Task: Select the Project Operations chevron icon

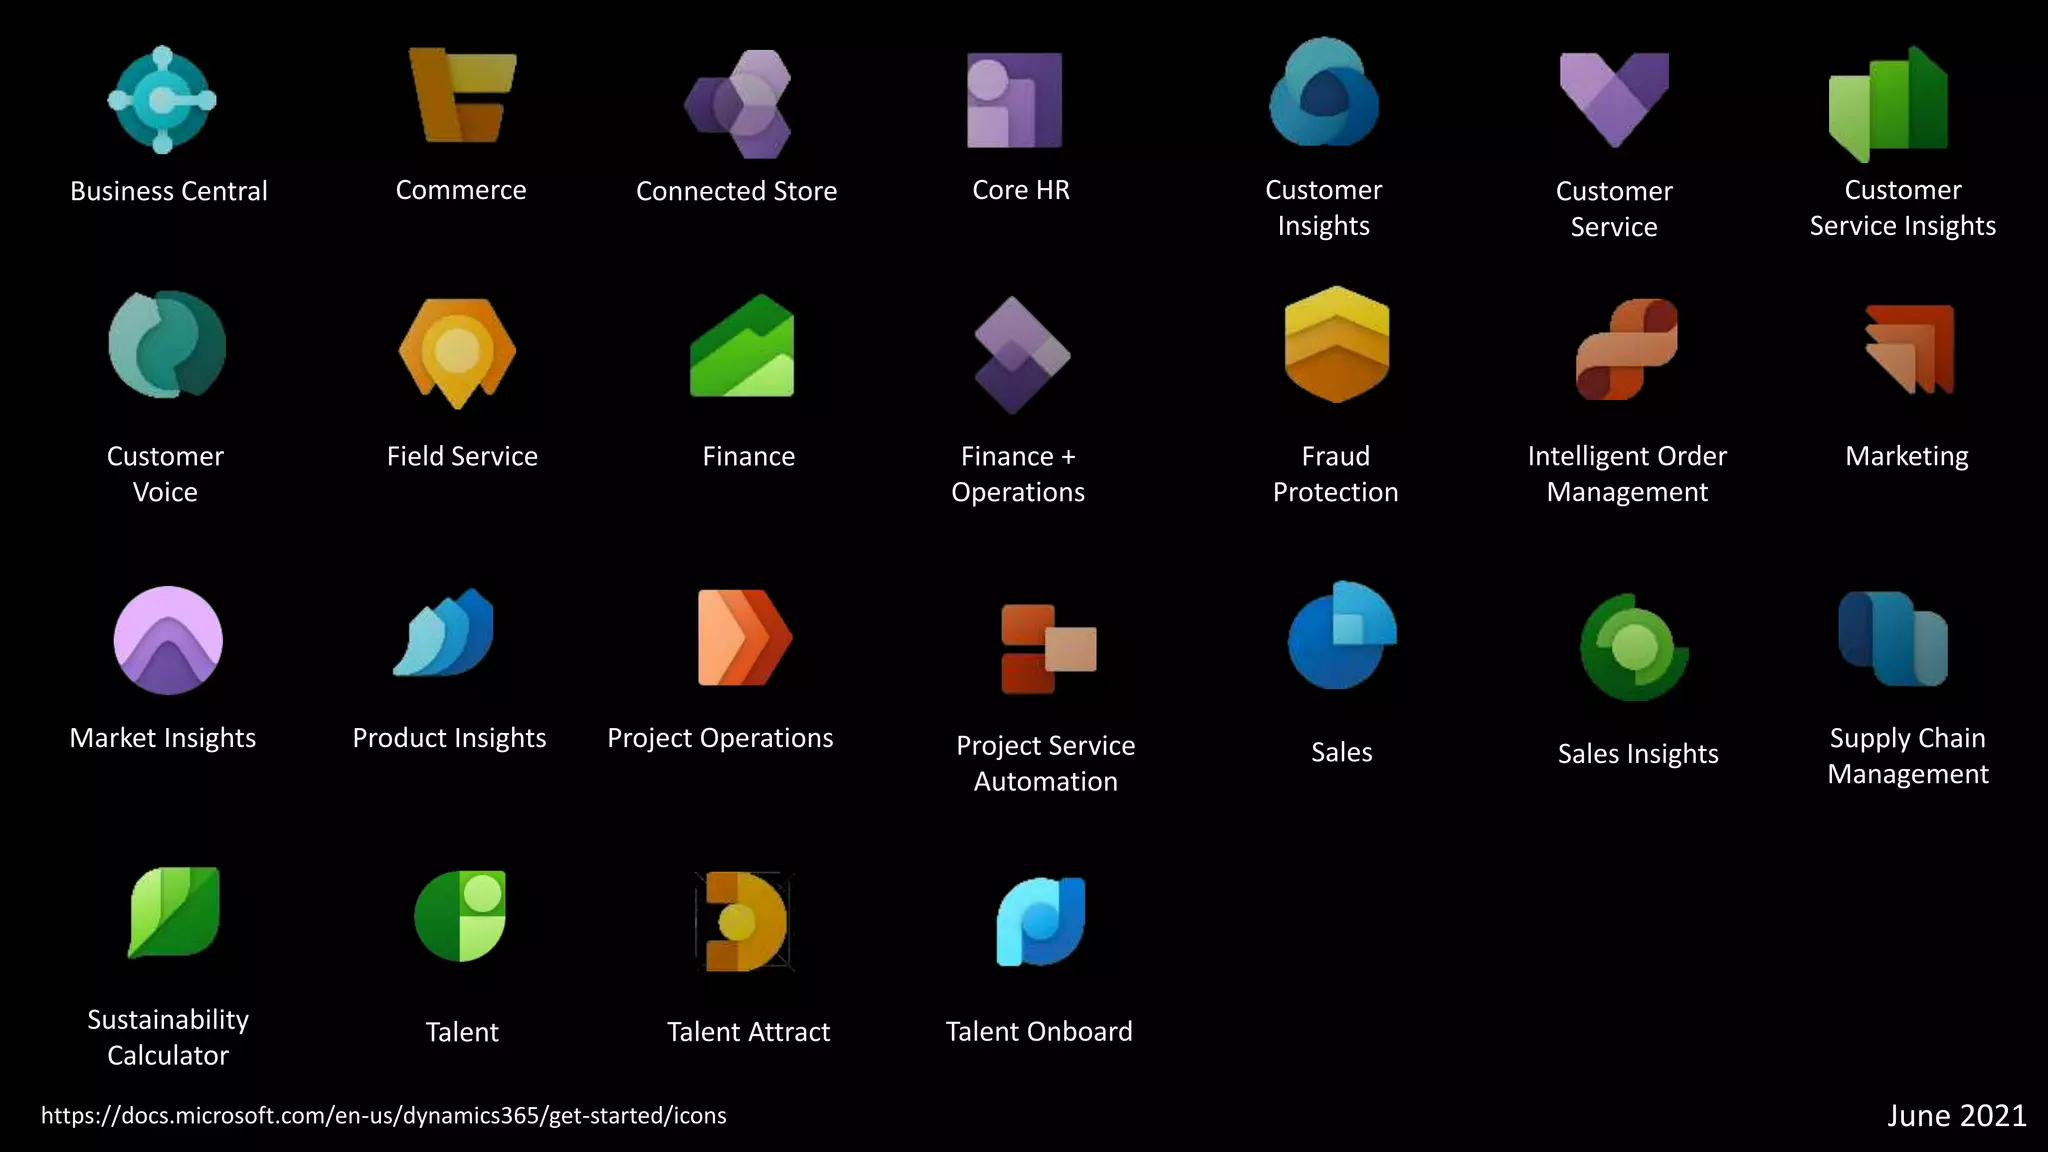Action: (x=744, y=638)
